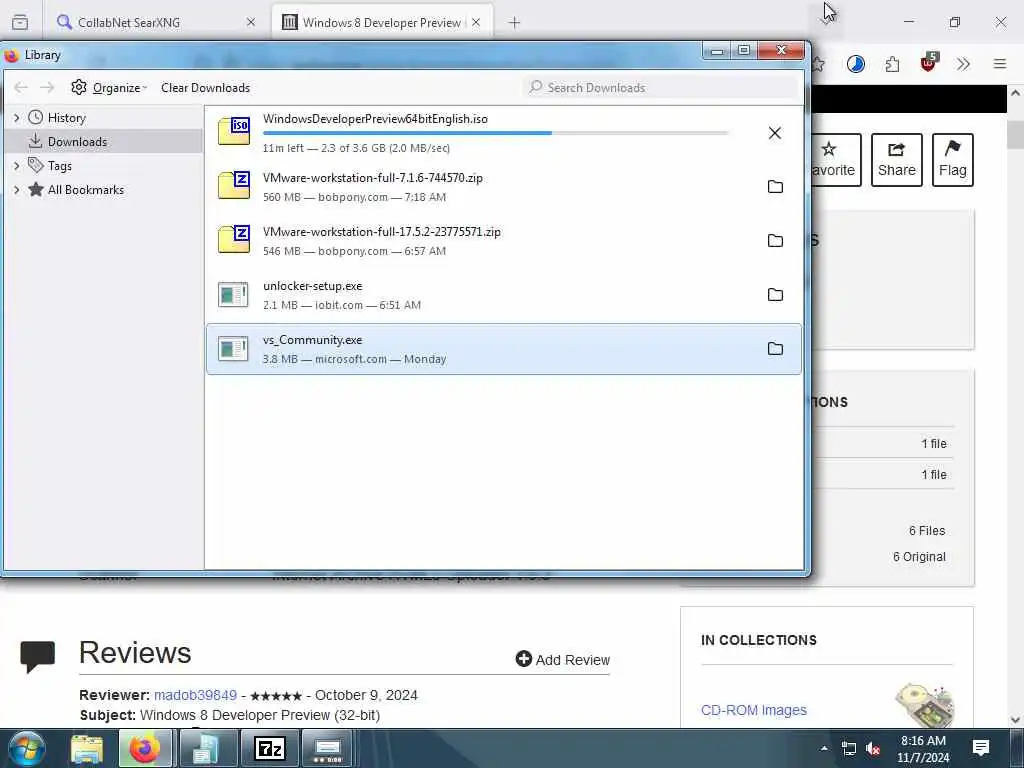This screenshot has height=768, width=1024.
Task: Expand the Tags tree node
Action: click(x=16, y=166)
